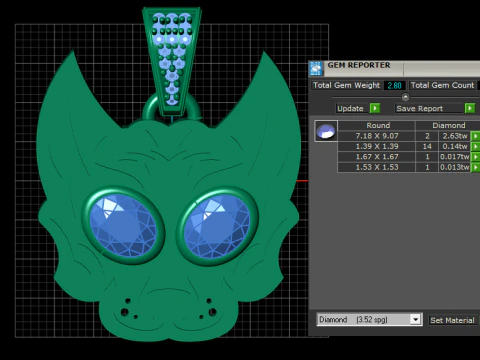Click the green arrow for the 2.63tw row

[x=475, y=136]
